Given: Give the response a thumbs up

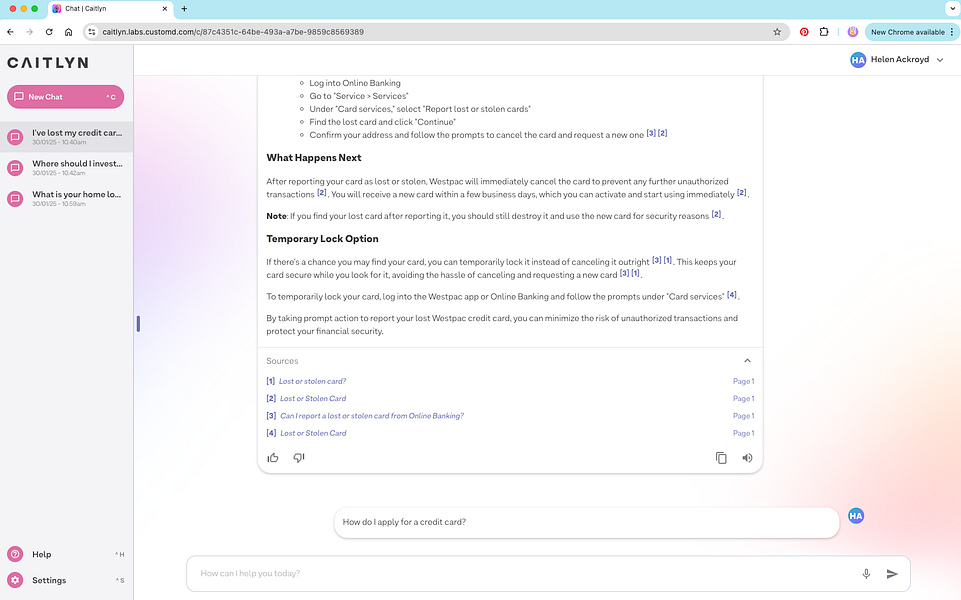Looking at the screenshot, I should click(273, 458).
